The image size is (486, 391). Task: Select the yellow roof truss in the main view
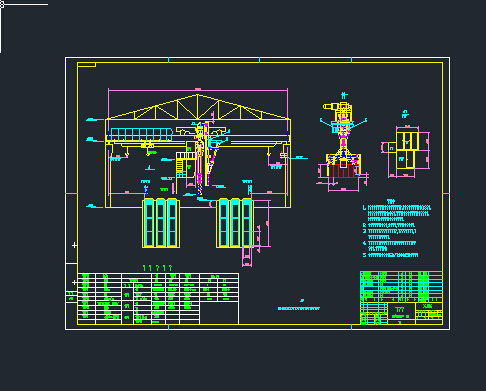pyautogui.click(x=198, y=107)
